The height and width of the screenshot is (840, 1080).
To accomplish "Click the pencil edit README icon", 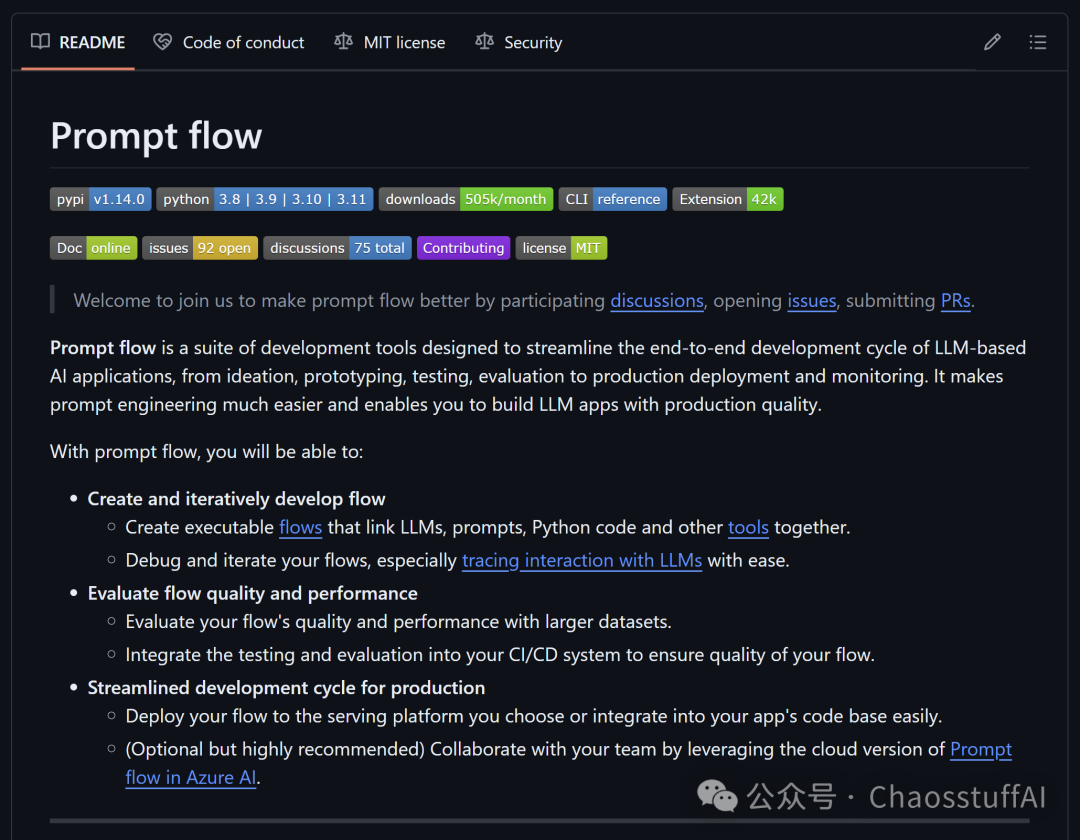I will 992,43.
